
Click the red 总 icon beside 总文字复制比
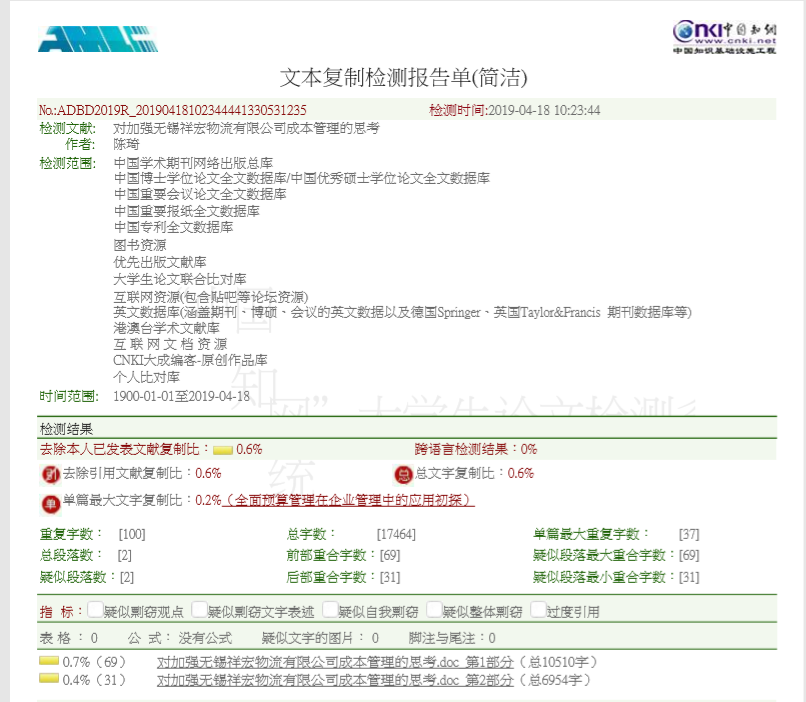point(403,474)
